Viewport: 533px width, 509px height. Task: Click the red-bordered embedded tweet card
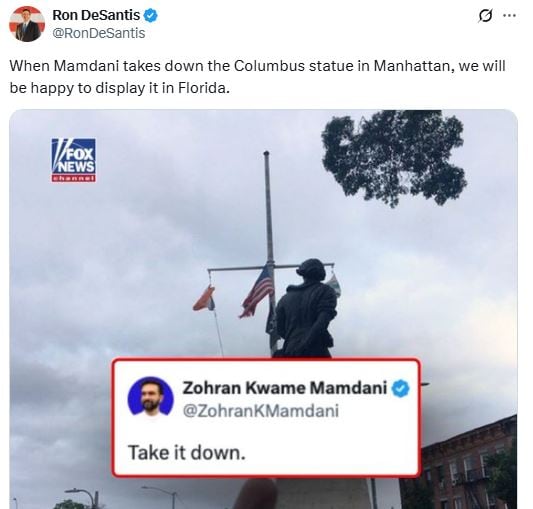click(x=266, y=418)
